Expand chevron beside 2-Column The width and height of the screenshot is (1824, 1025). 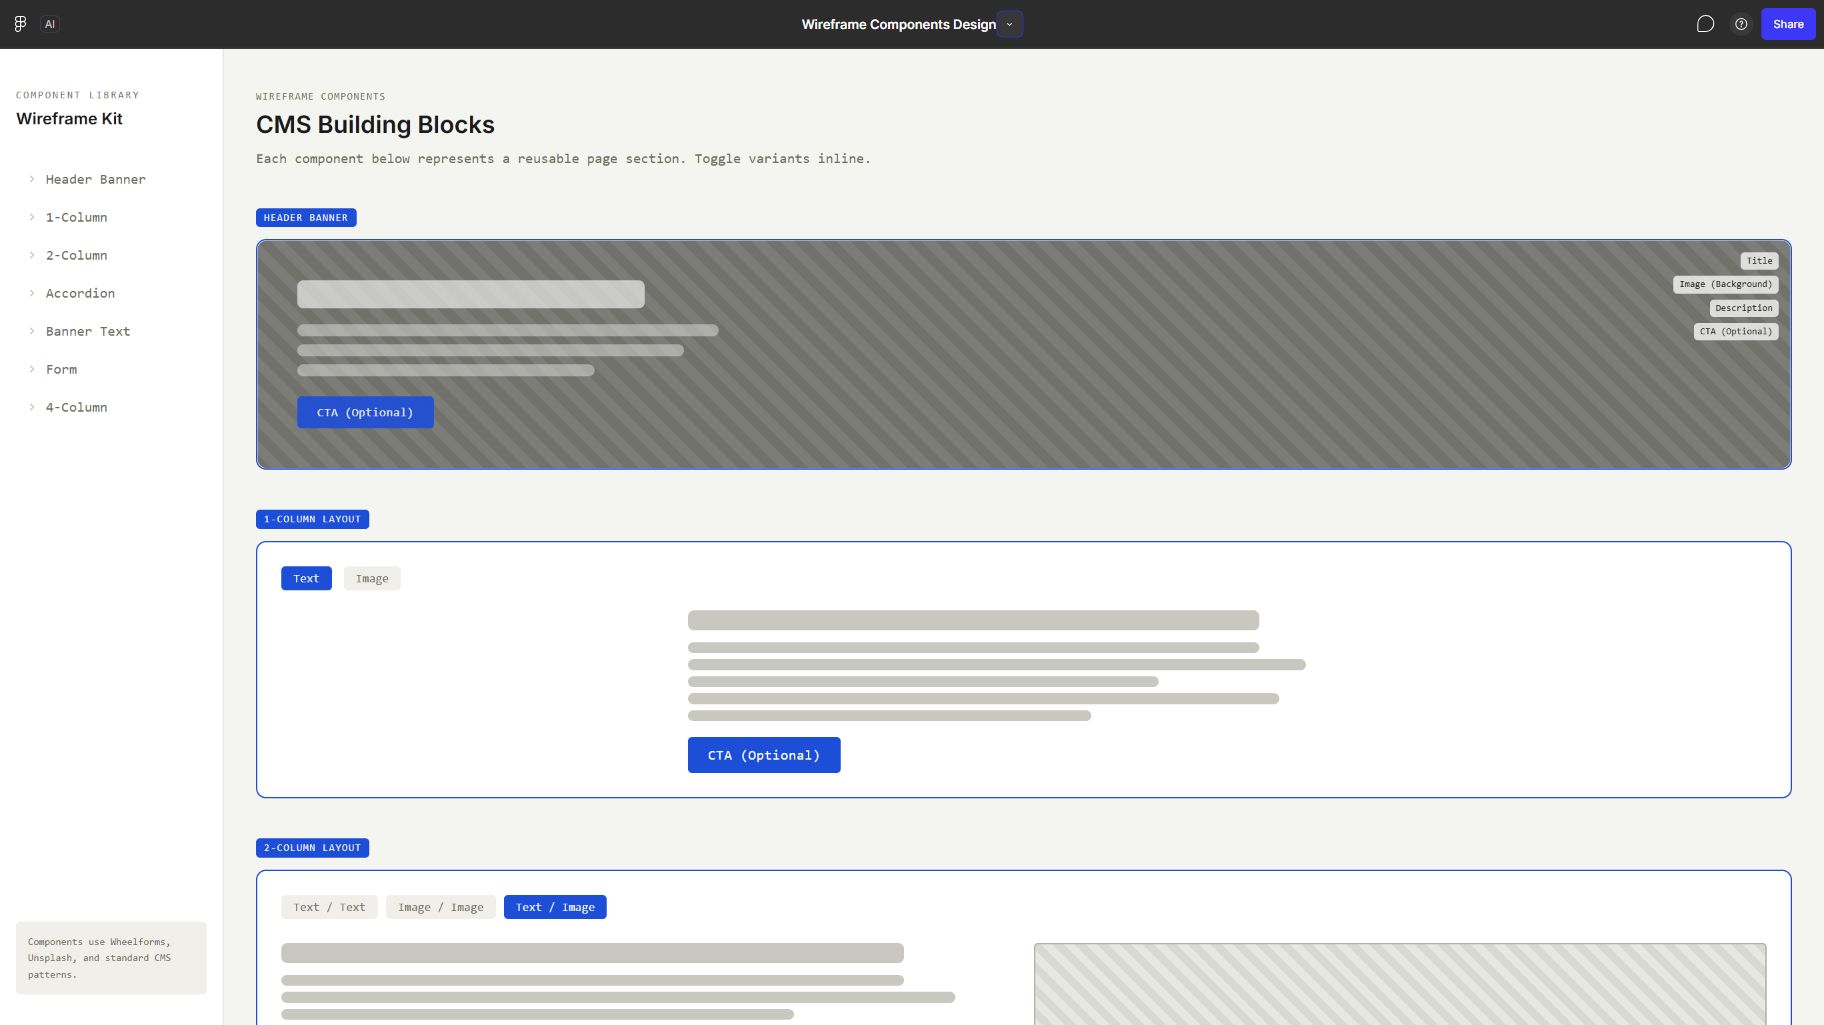32,255
